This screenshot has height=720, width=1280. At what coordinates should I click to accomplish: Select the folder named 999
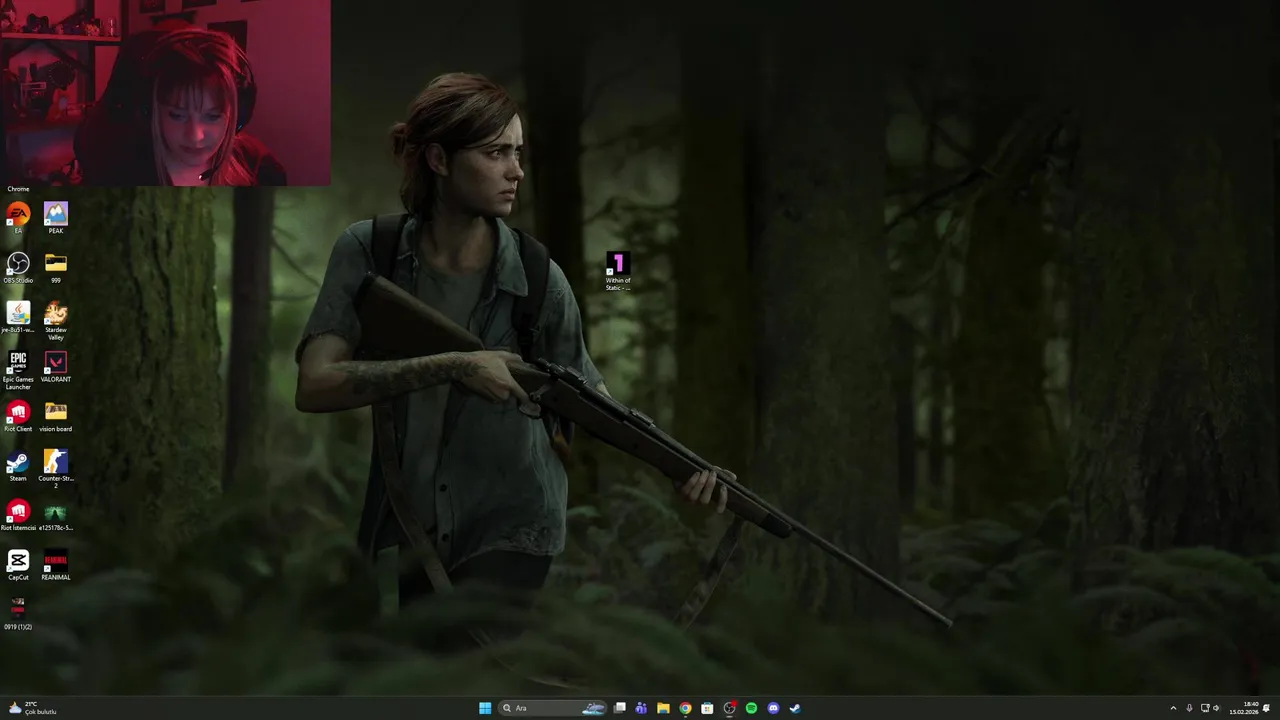(56, 267)
